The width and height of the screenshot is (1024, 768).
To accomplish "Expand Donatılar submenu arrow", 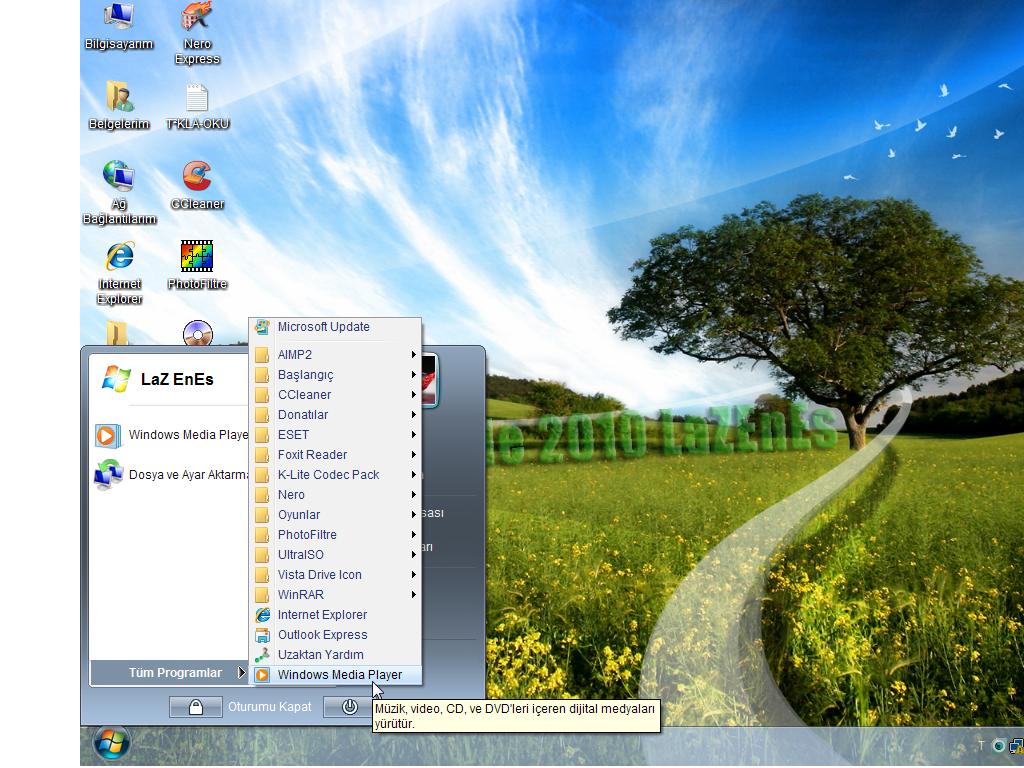I will click(x=413, y=415).
